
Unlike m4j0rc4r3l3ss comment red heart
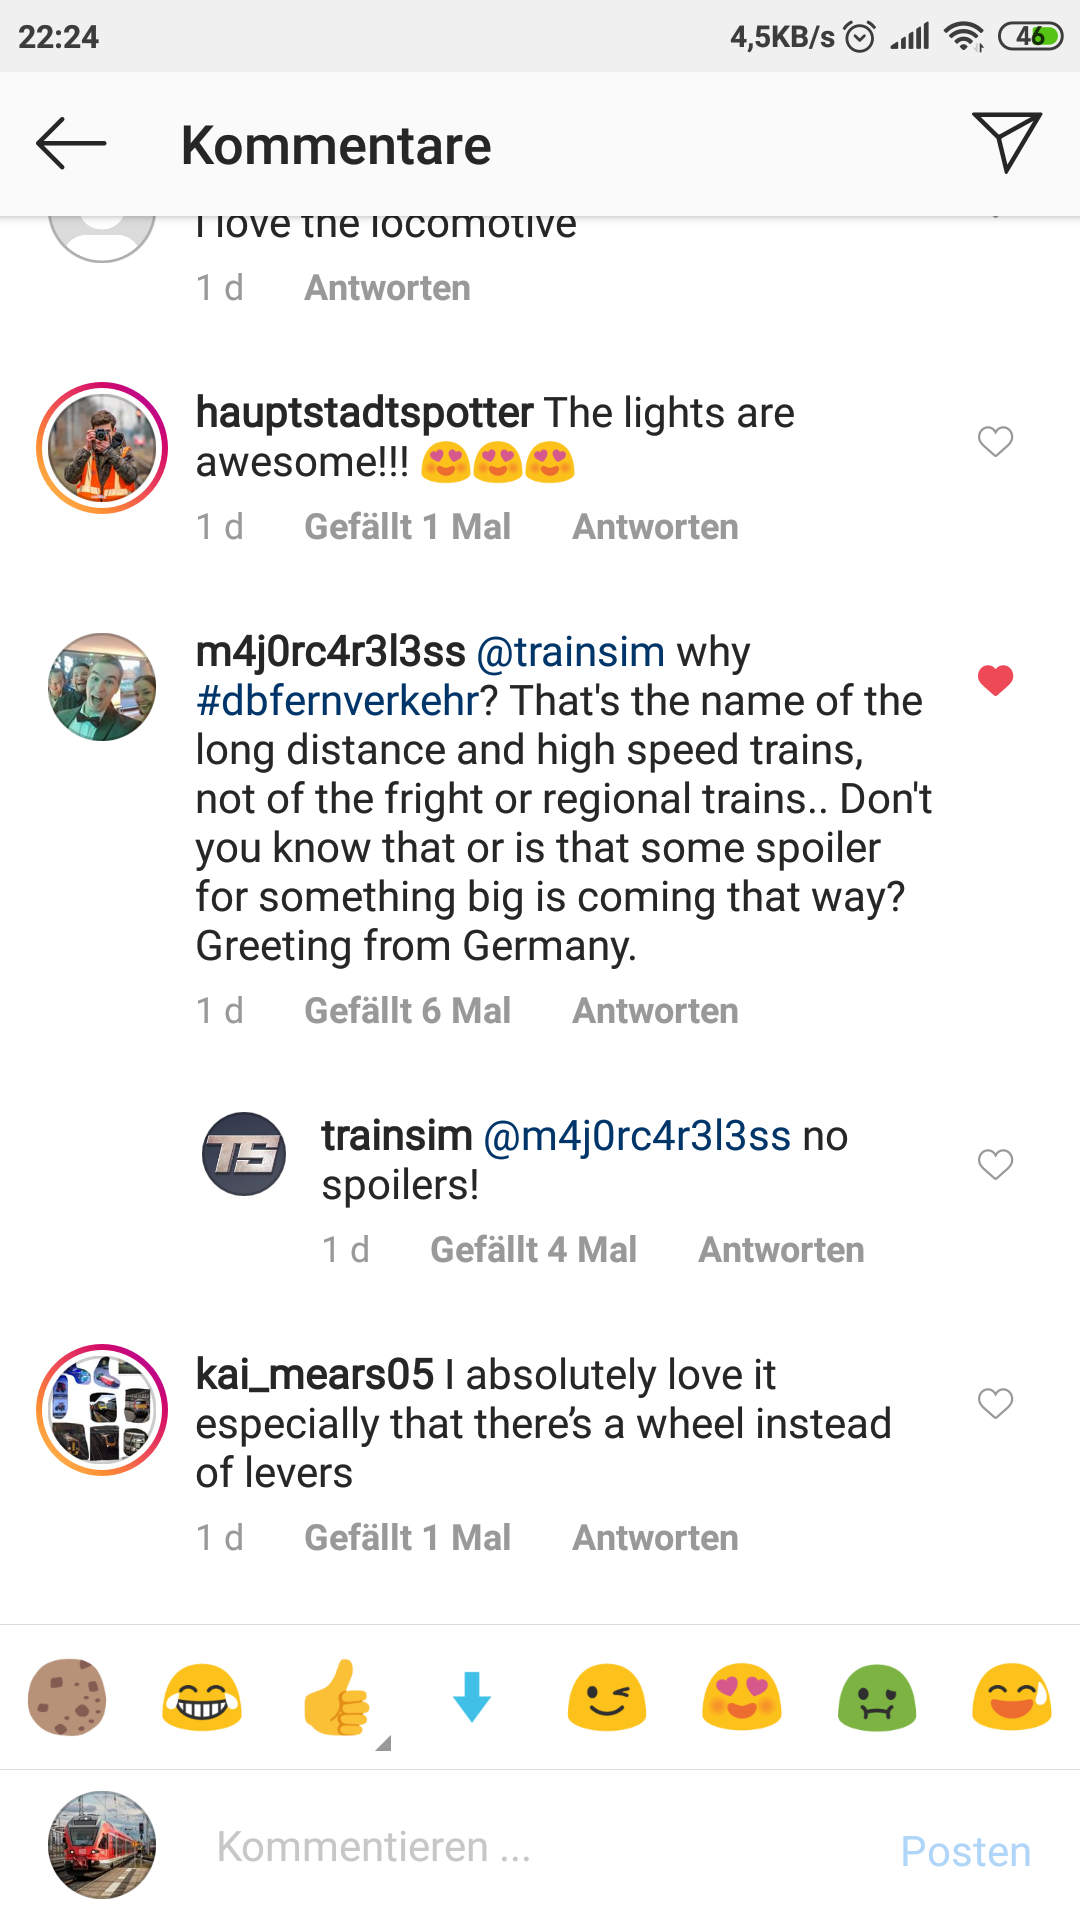995,681
